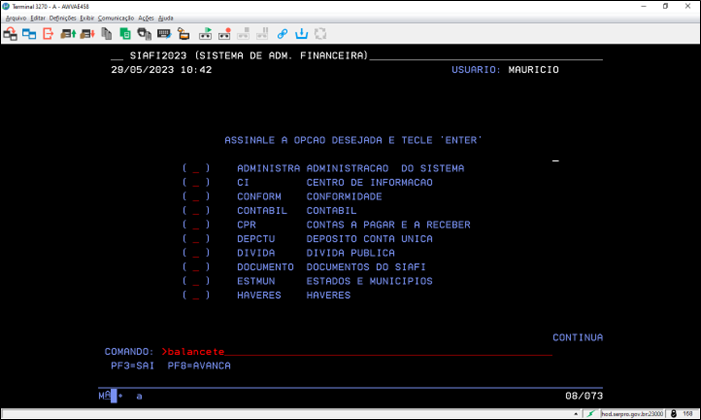Click the cursor position 08/073 indicator

pos(584,396)
